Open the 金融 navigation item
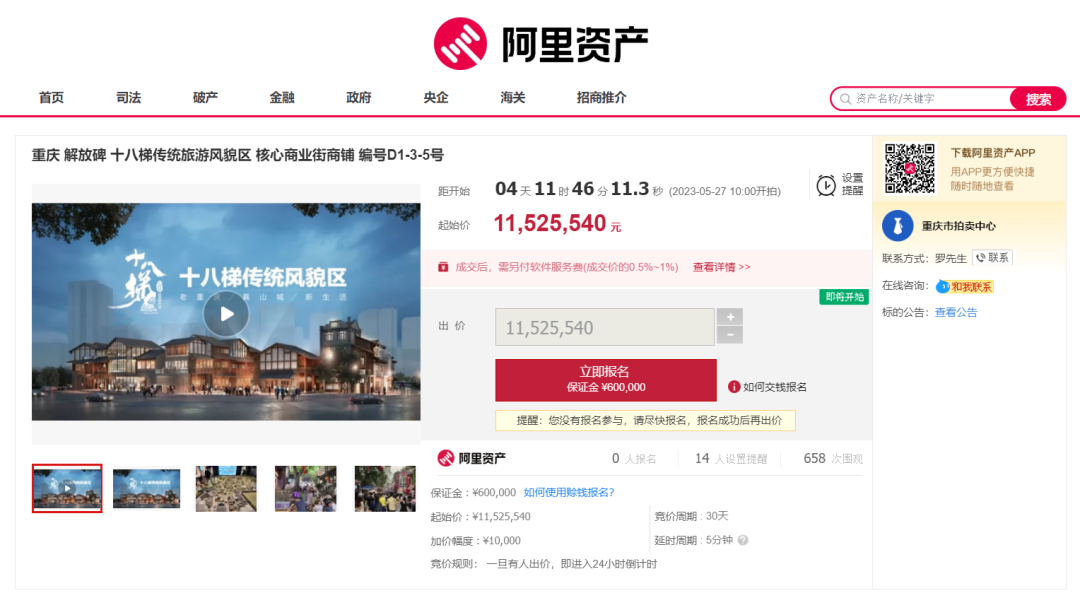1080x598 pixels. (x=282, y=98)
